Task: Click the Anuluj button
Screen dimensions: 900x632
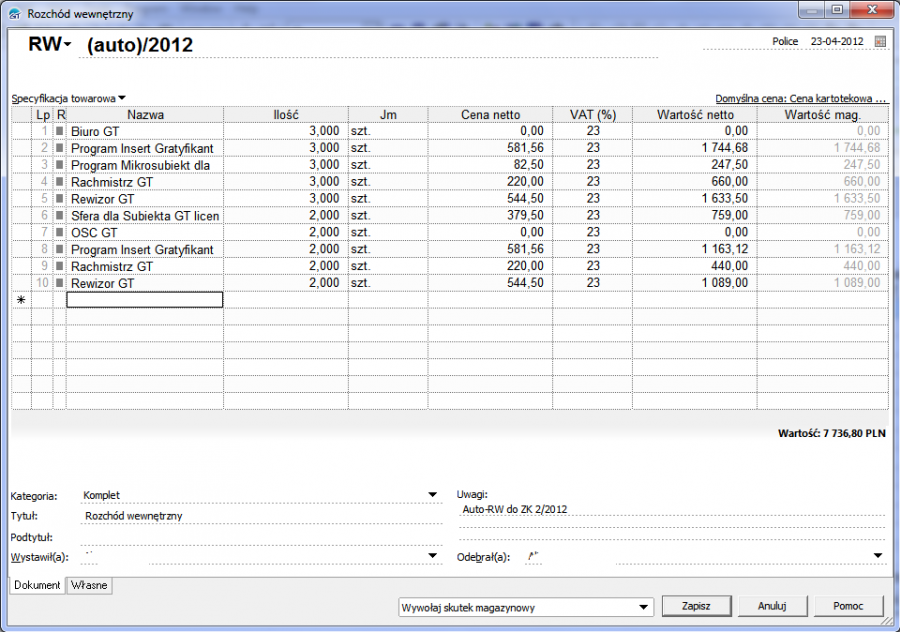Action: [772, 606]
